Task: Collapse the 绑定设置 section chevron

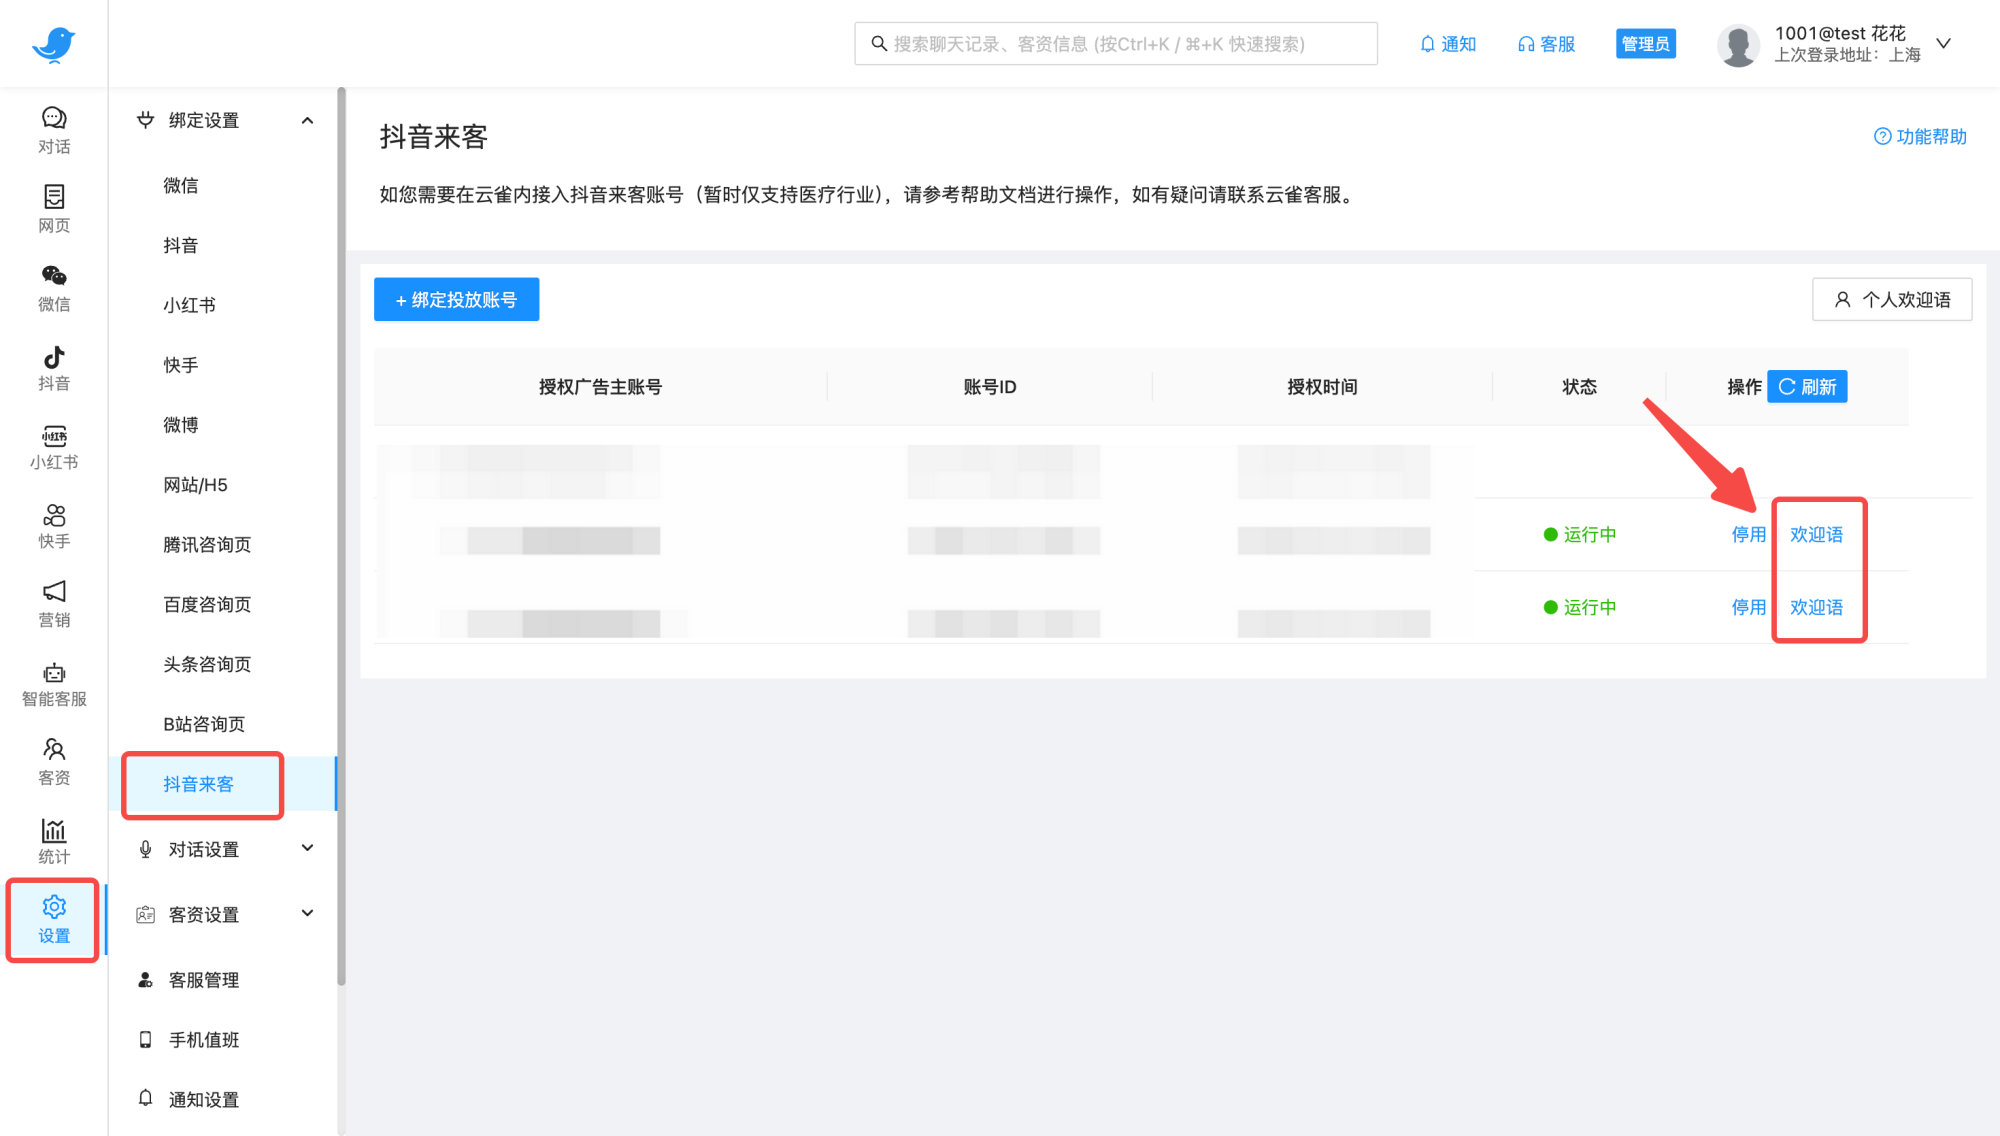Action: [x=307, y=120]
